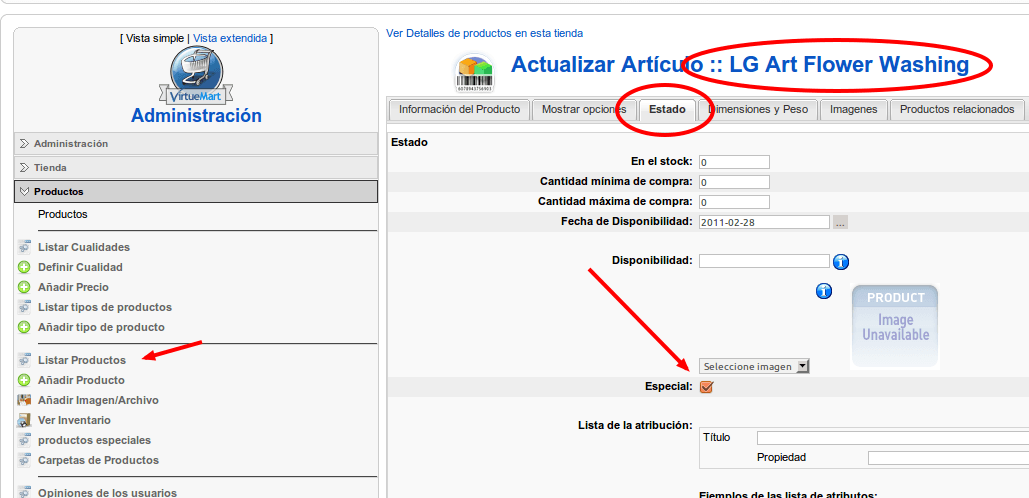
Task: Open Añadir tipo de producto
Action: click(x=101, y=327)
